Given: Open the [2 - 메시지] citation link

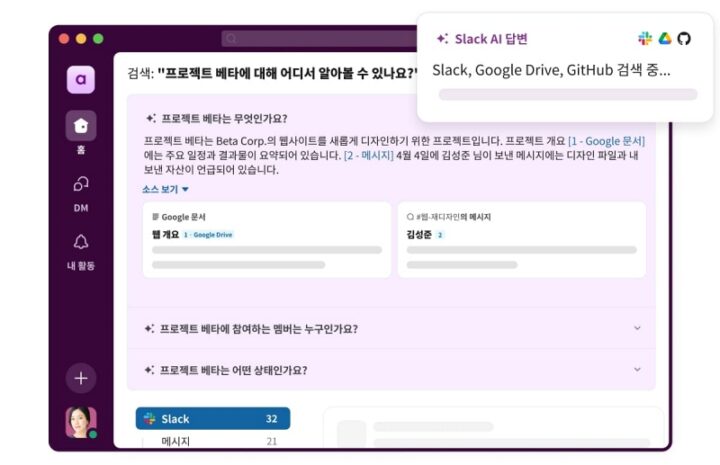Looking at the screenshot, I should point(368,155).
